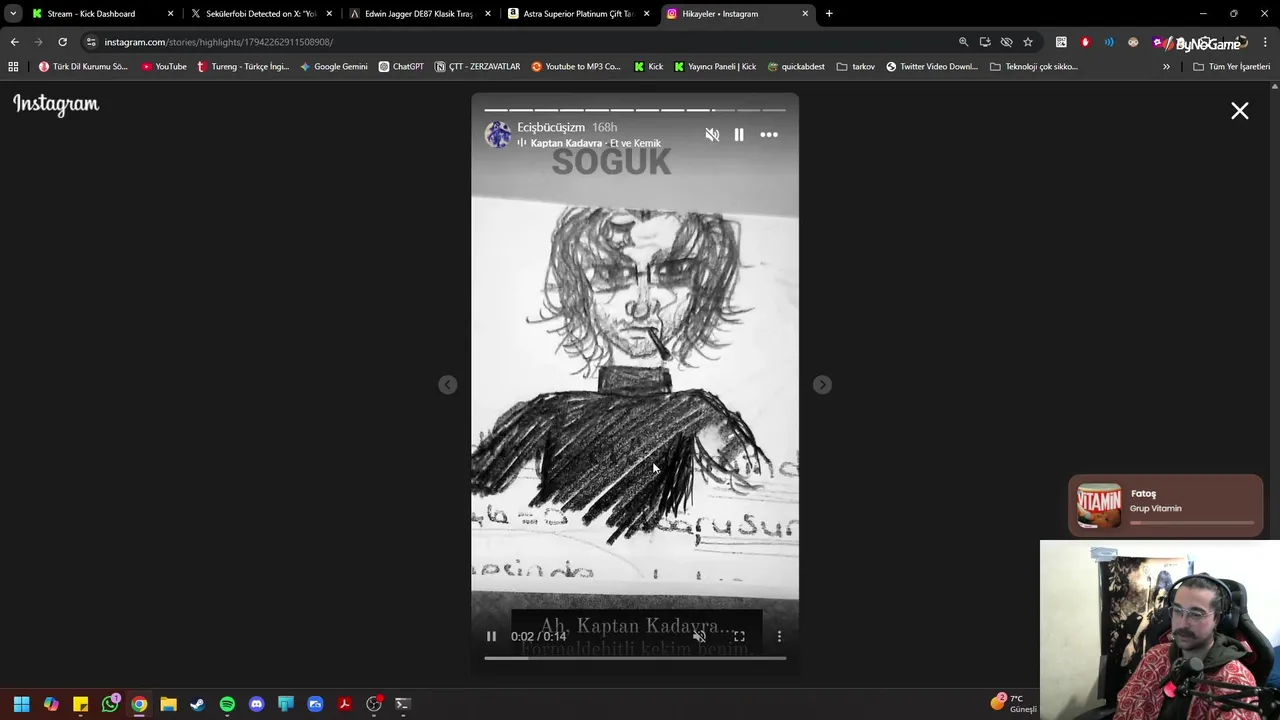Image resolution: width=1280 pixels, height=720 pixels.
Task: Unmute the story audio in header
Action: tap(712, 135)
